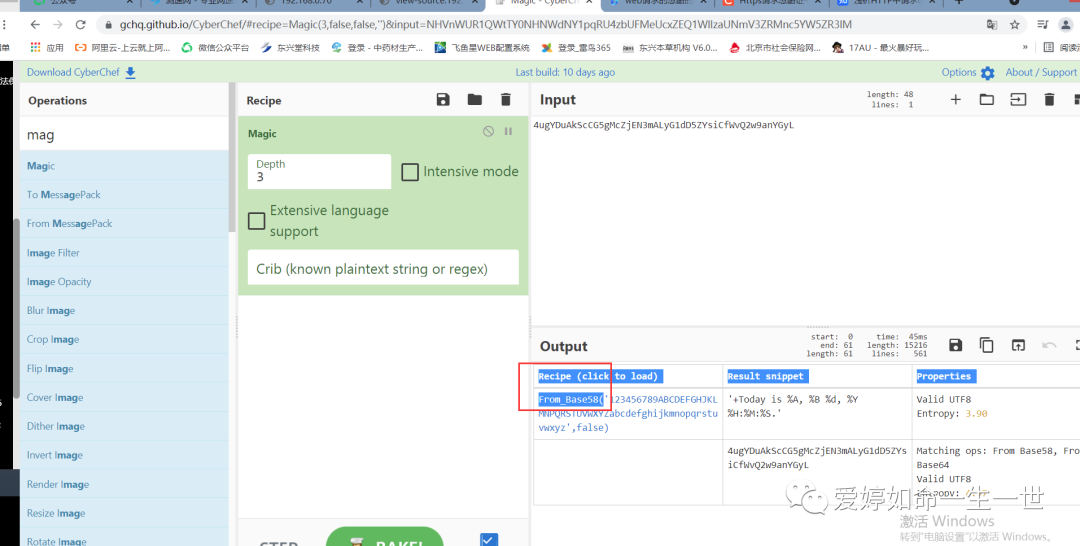Select To MessagePack operation
Image resolution: width=1080 pixels, height=546 pixels.
click(x=124, y=195)
